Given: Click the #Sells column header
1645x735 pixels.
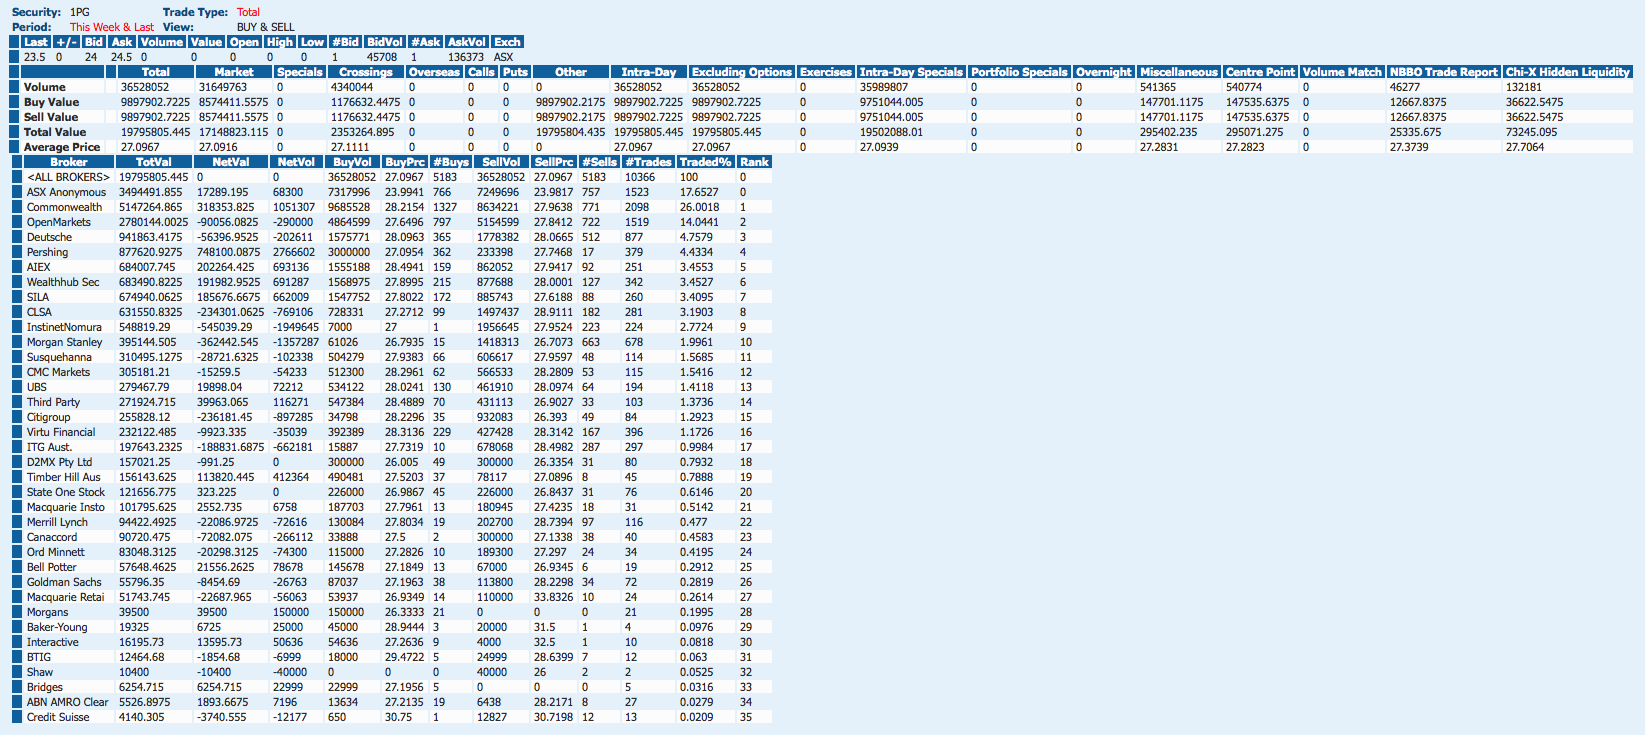Looking at the screenshot, I should tap(599, 162).
